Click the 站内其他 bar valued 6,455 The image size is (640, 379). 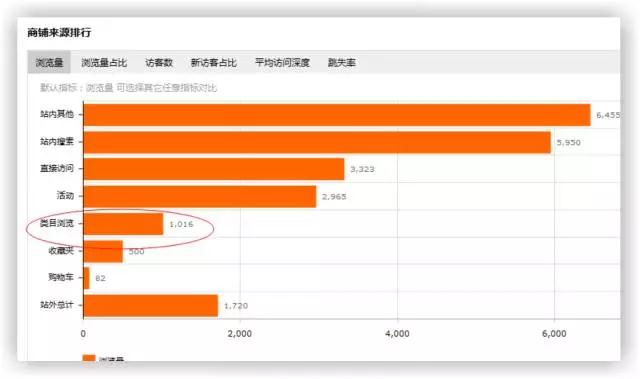click(337, 115)
